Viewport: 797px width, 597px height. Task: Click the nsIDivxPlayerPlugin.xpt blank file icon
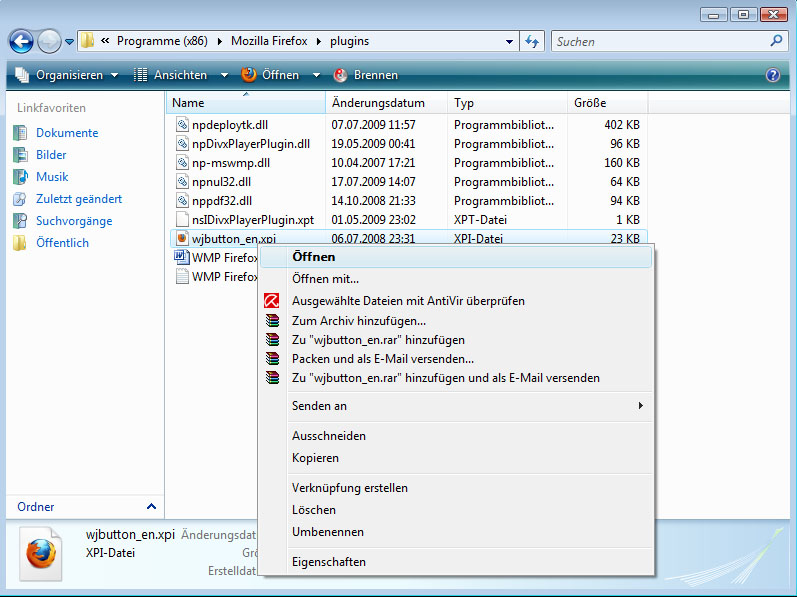pyautogui.click(x=182, y=219)
